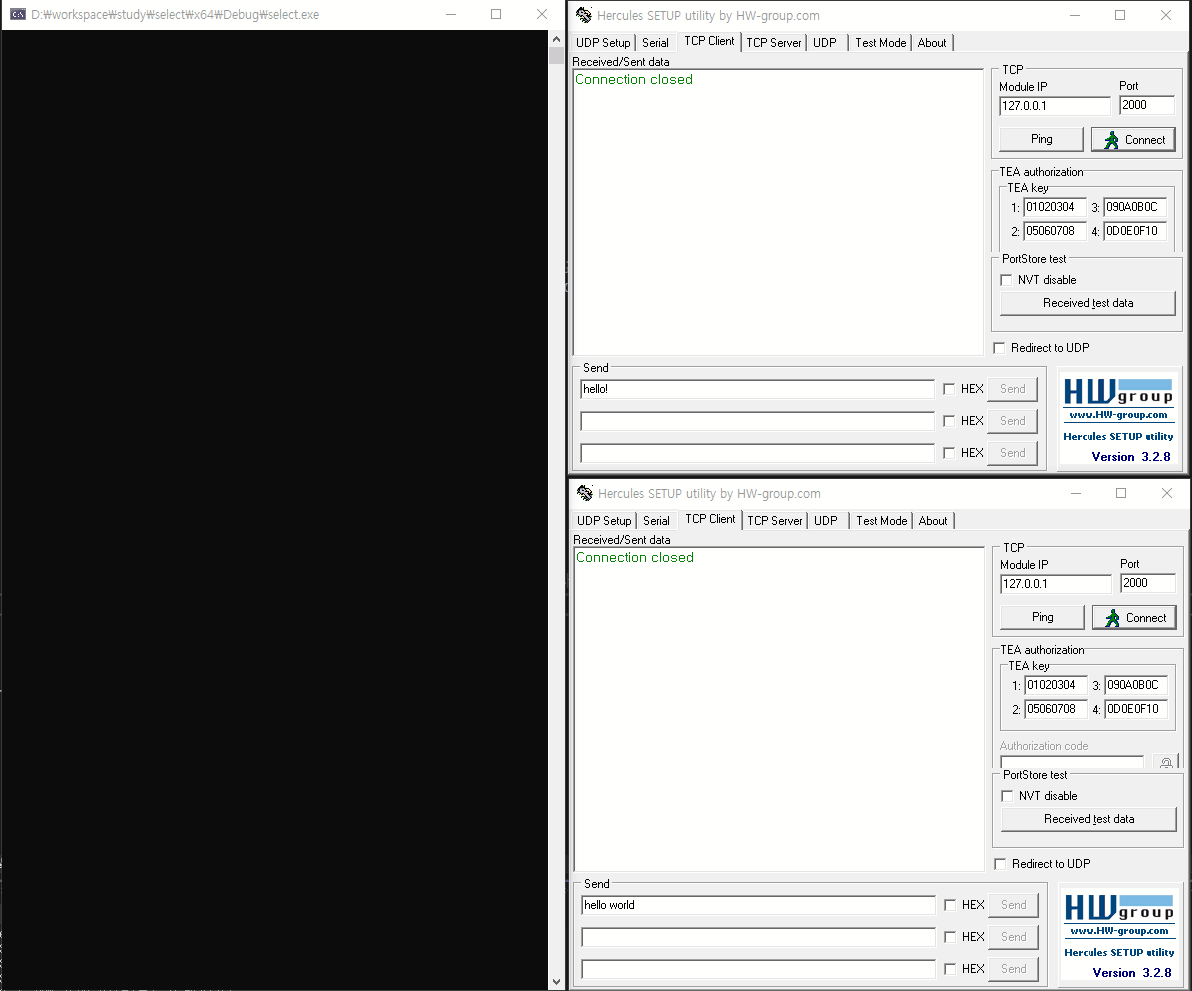Click Hercules app icon in bottom window title bar

[x=585, y=493]
